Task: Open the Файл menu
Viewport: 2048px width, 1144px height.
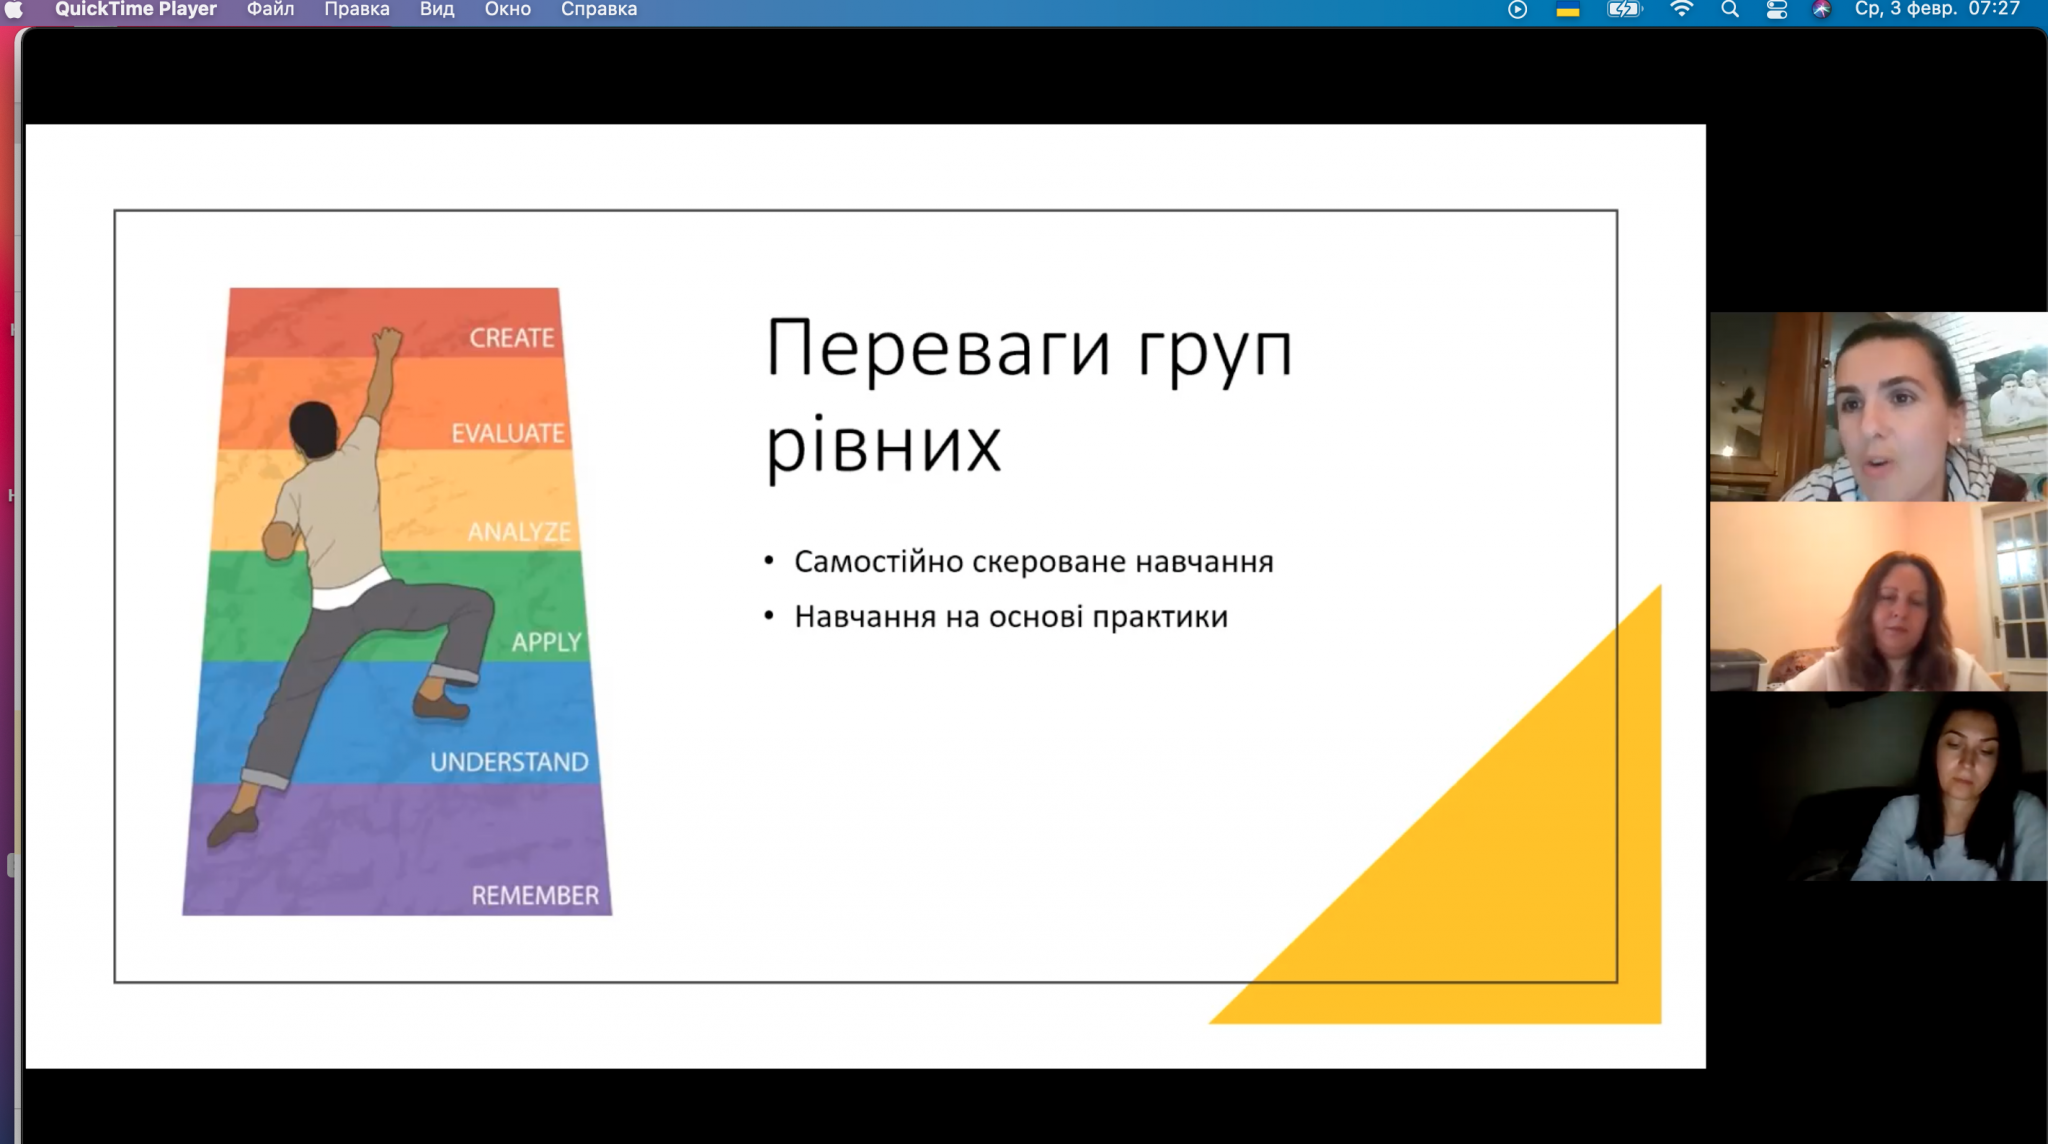Action: point(270,10)
